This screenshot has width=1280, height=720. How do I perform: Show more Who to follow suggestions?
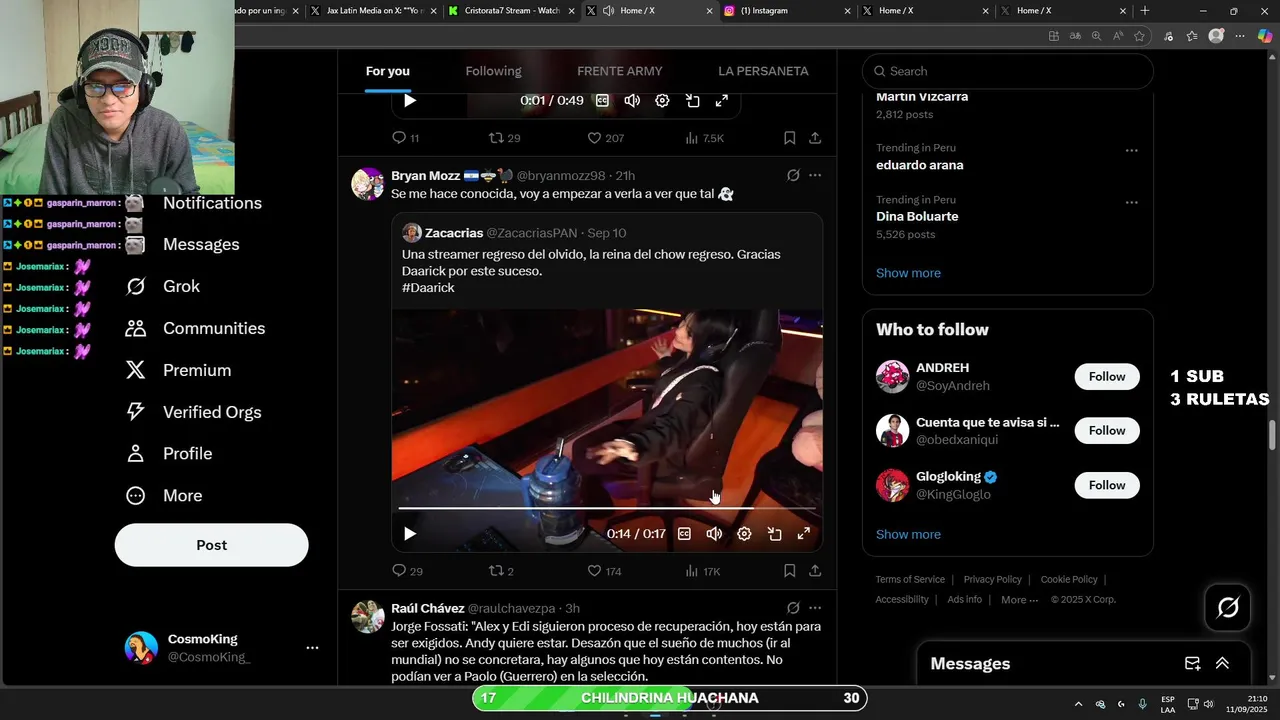[x=908, y=535]
